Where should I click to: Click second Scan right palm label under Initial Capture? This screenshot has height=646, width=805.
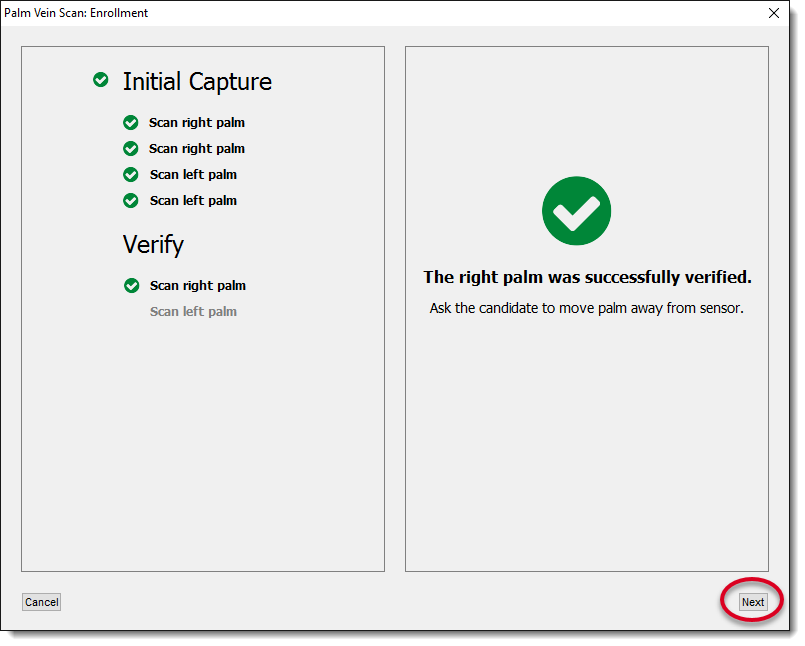[x=197, y=149]
